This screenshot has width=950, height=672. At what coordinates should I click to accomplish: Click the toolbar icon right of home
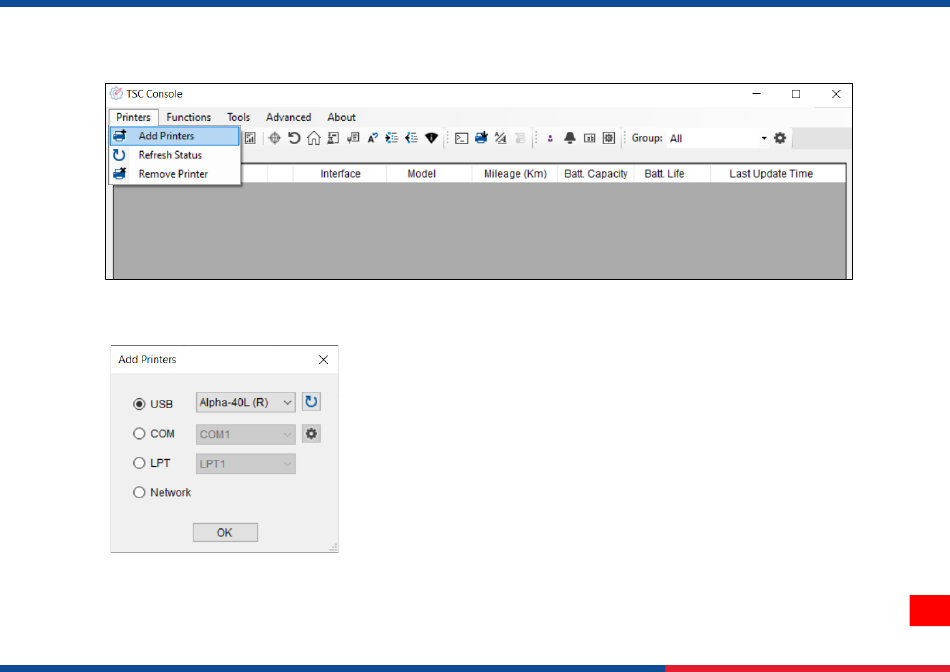(x=333, y=138)
